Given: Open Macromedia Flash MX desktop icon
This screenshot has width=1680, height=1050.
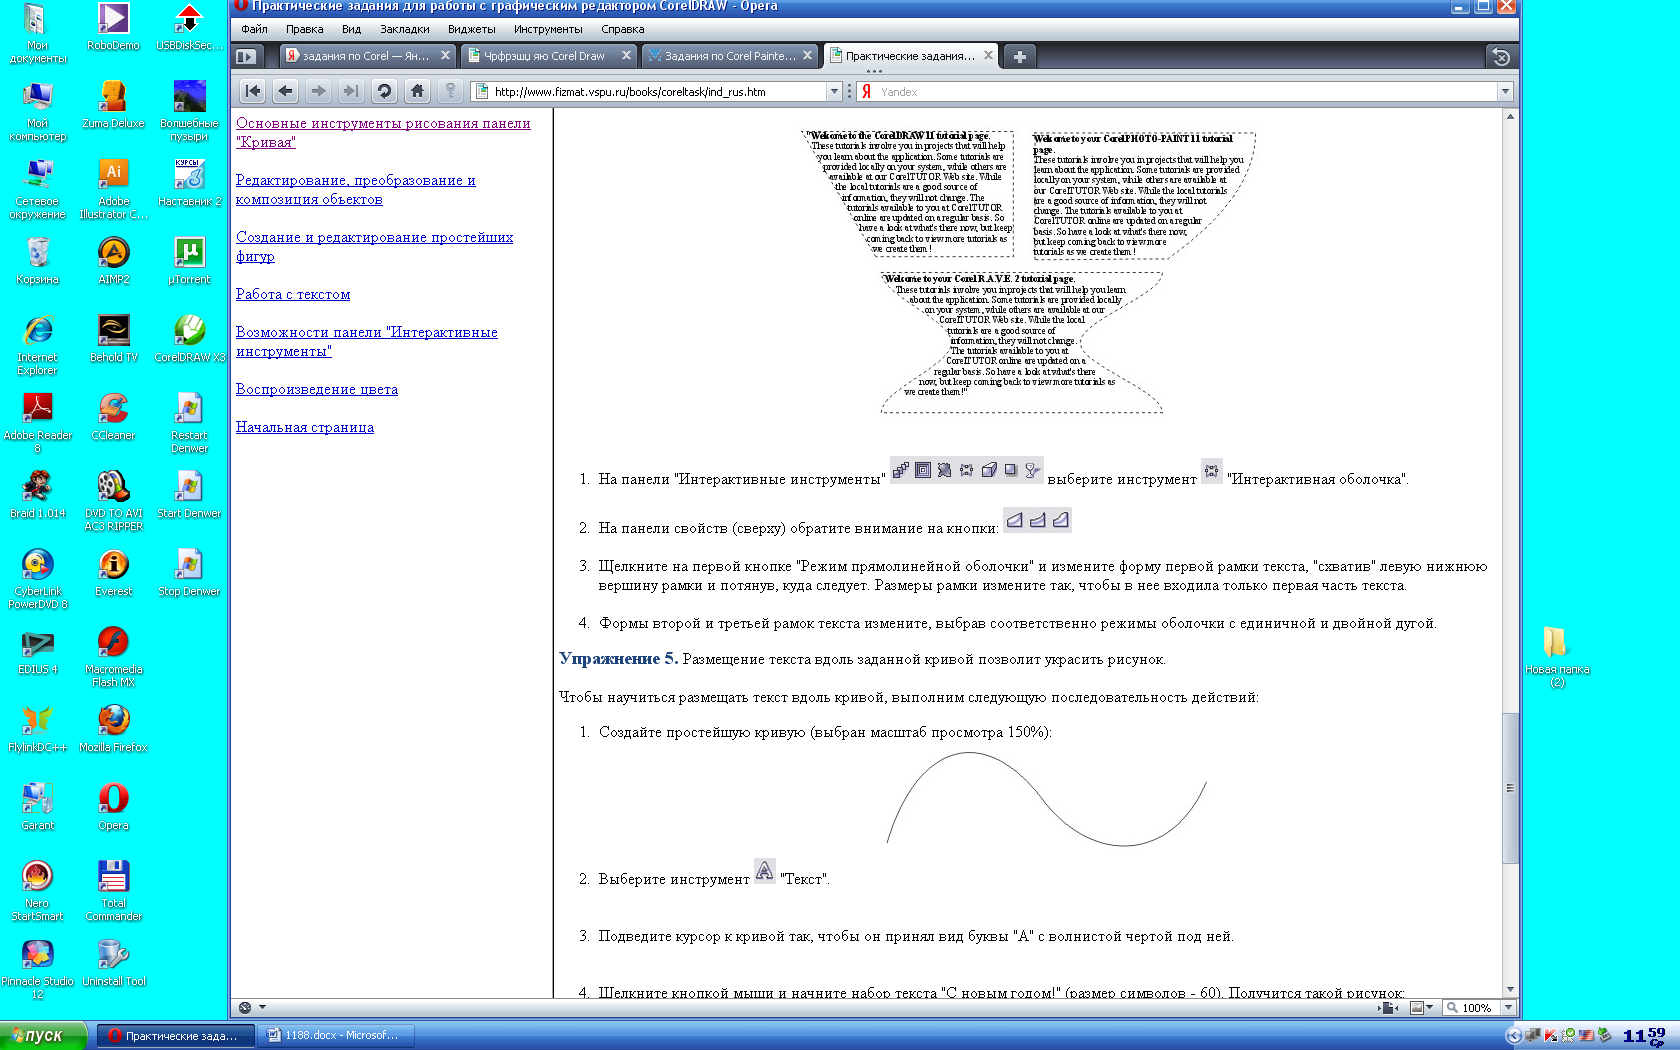Looking at the screenshot, I should point(113,657).
